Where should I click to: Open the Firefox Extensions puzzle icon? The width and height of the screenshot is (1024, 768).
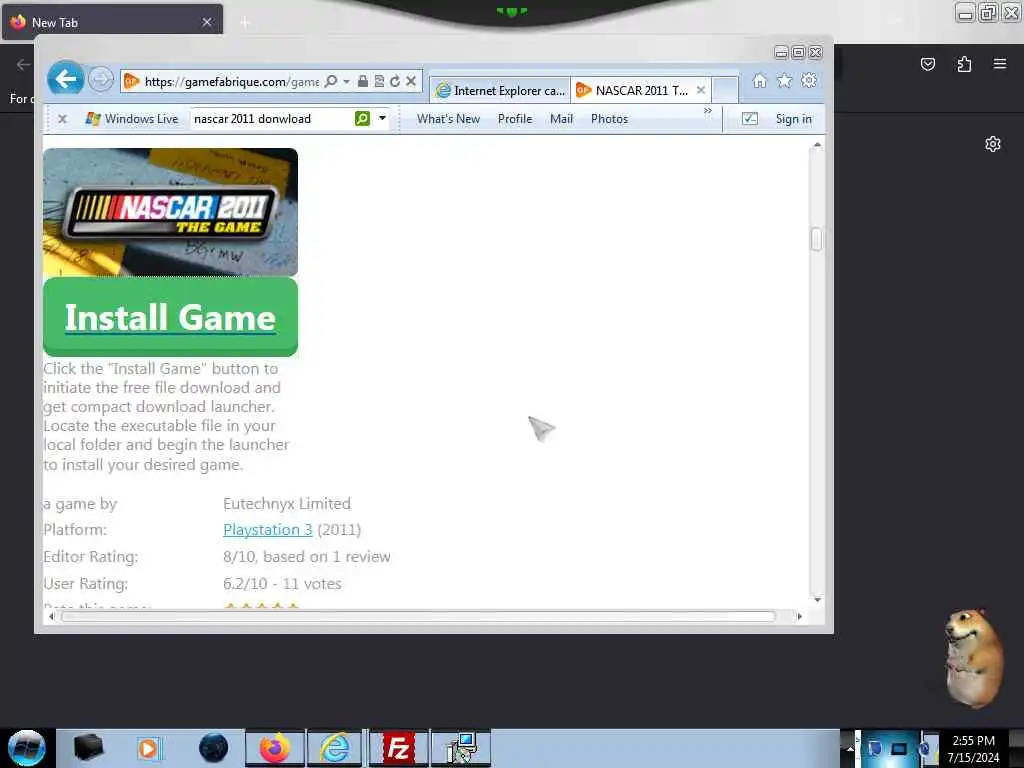tap(964, 64)
